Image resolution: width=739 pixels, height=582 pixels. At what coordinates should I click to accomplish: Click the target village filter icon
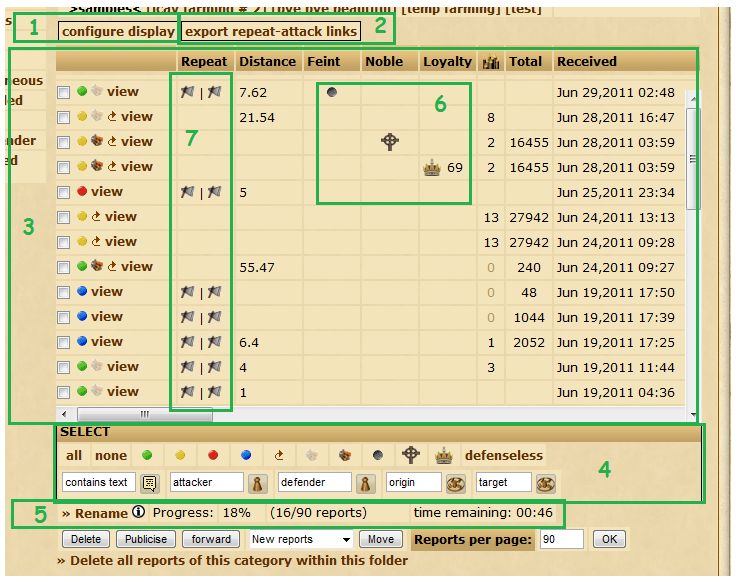click(545, 483)
